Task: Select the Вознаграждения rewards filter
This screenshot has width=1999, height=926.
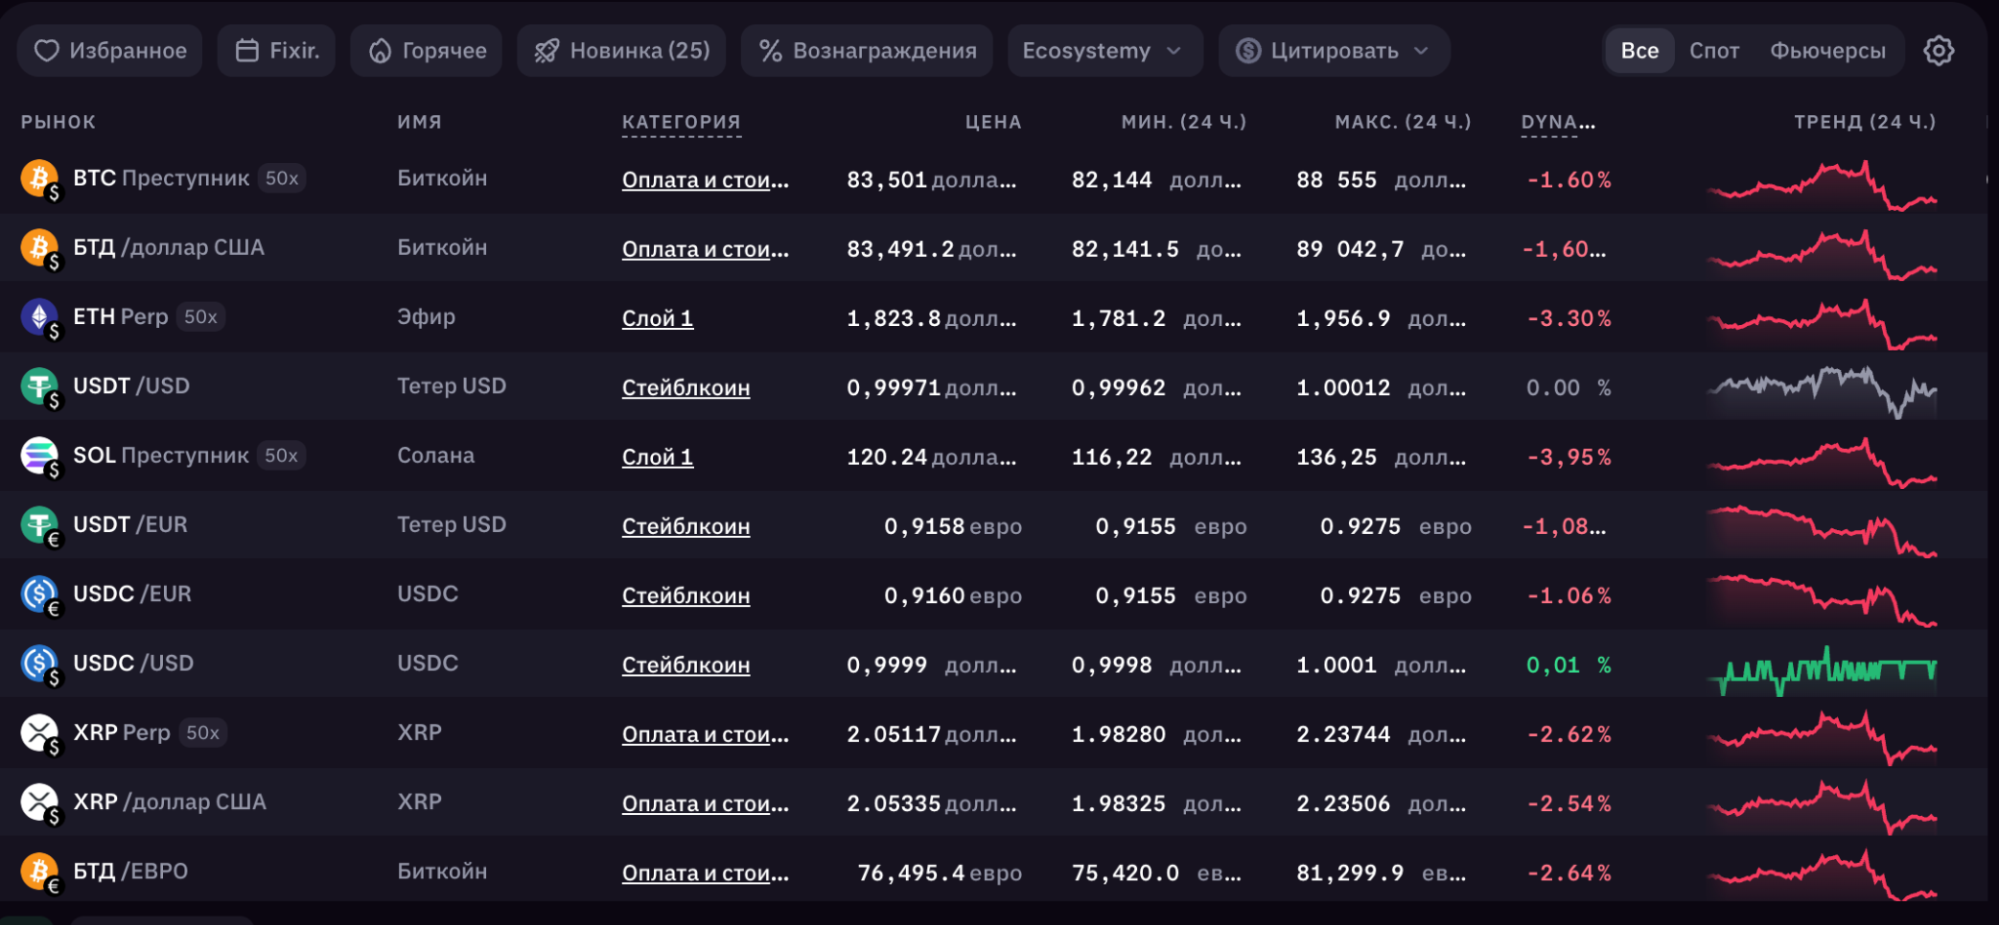Action: point(867,51)
